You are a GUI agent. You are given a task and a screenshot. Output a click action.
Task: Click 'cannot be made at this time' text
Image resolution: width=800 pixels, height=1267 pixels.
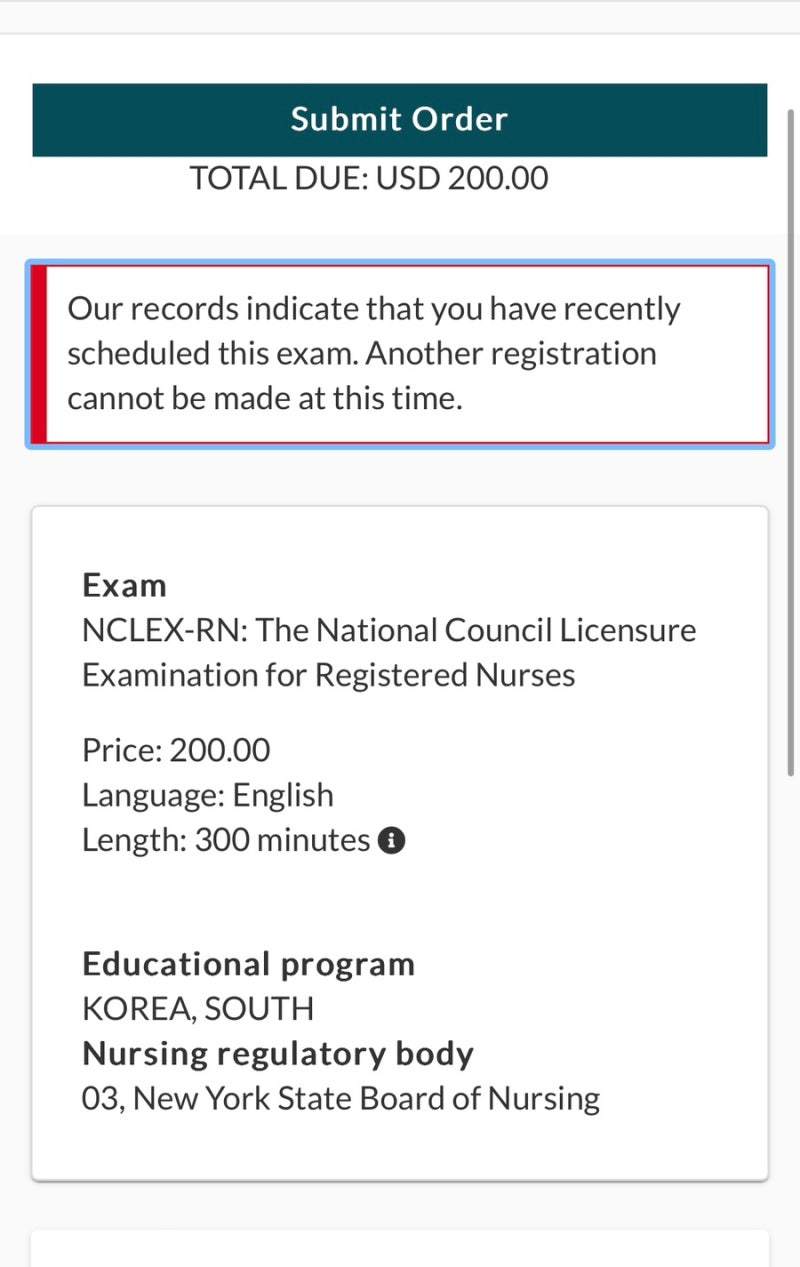pyautogui.click(x=265, y=399)
